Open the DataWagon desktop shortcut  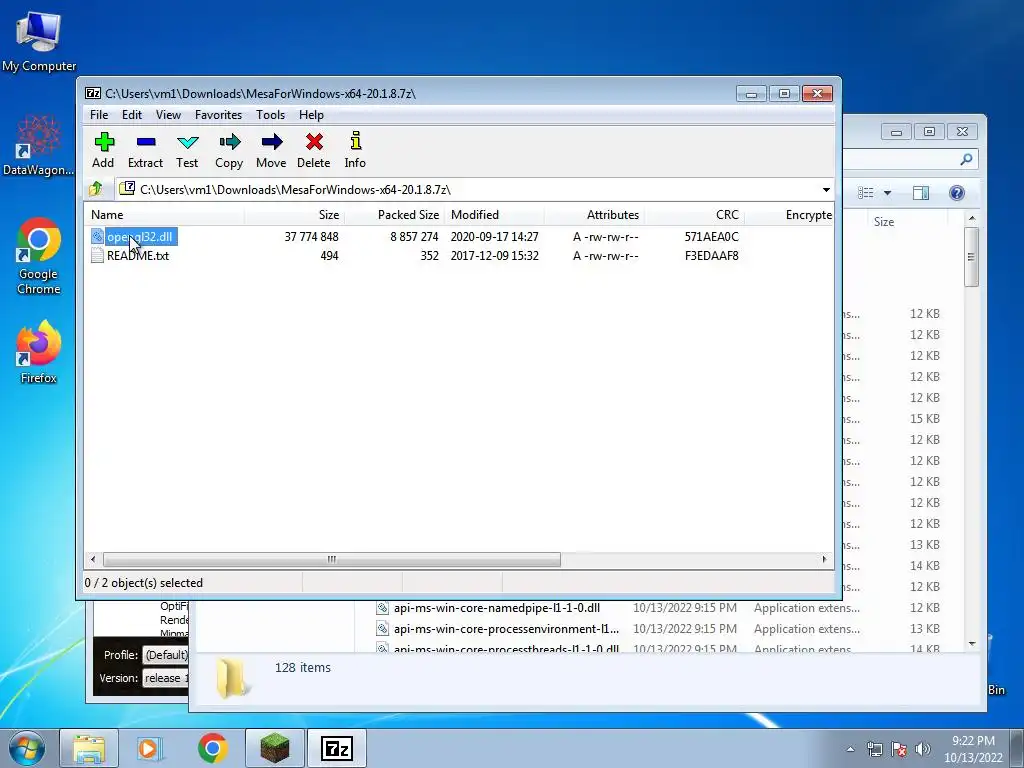39,145
